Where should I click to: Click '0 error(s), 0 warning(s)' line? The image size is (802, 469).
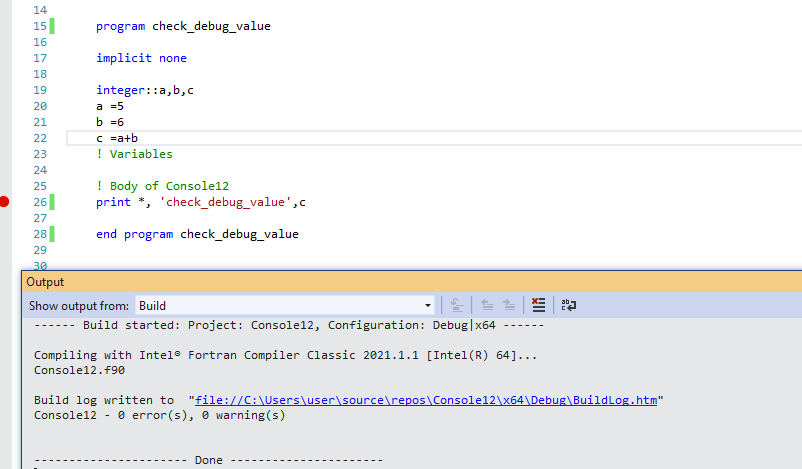(x=160, y=415)
